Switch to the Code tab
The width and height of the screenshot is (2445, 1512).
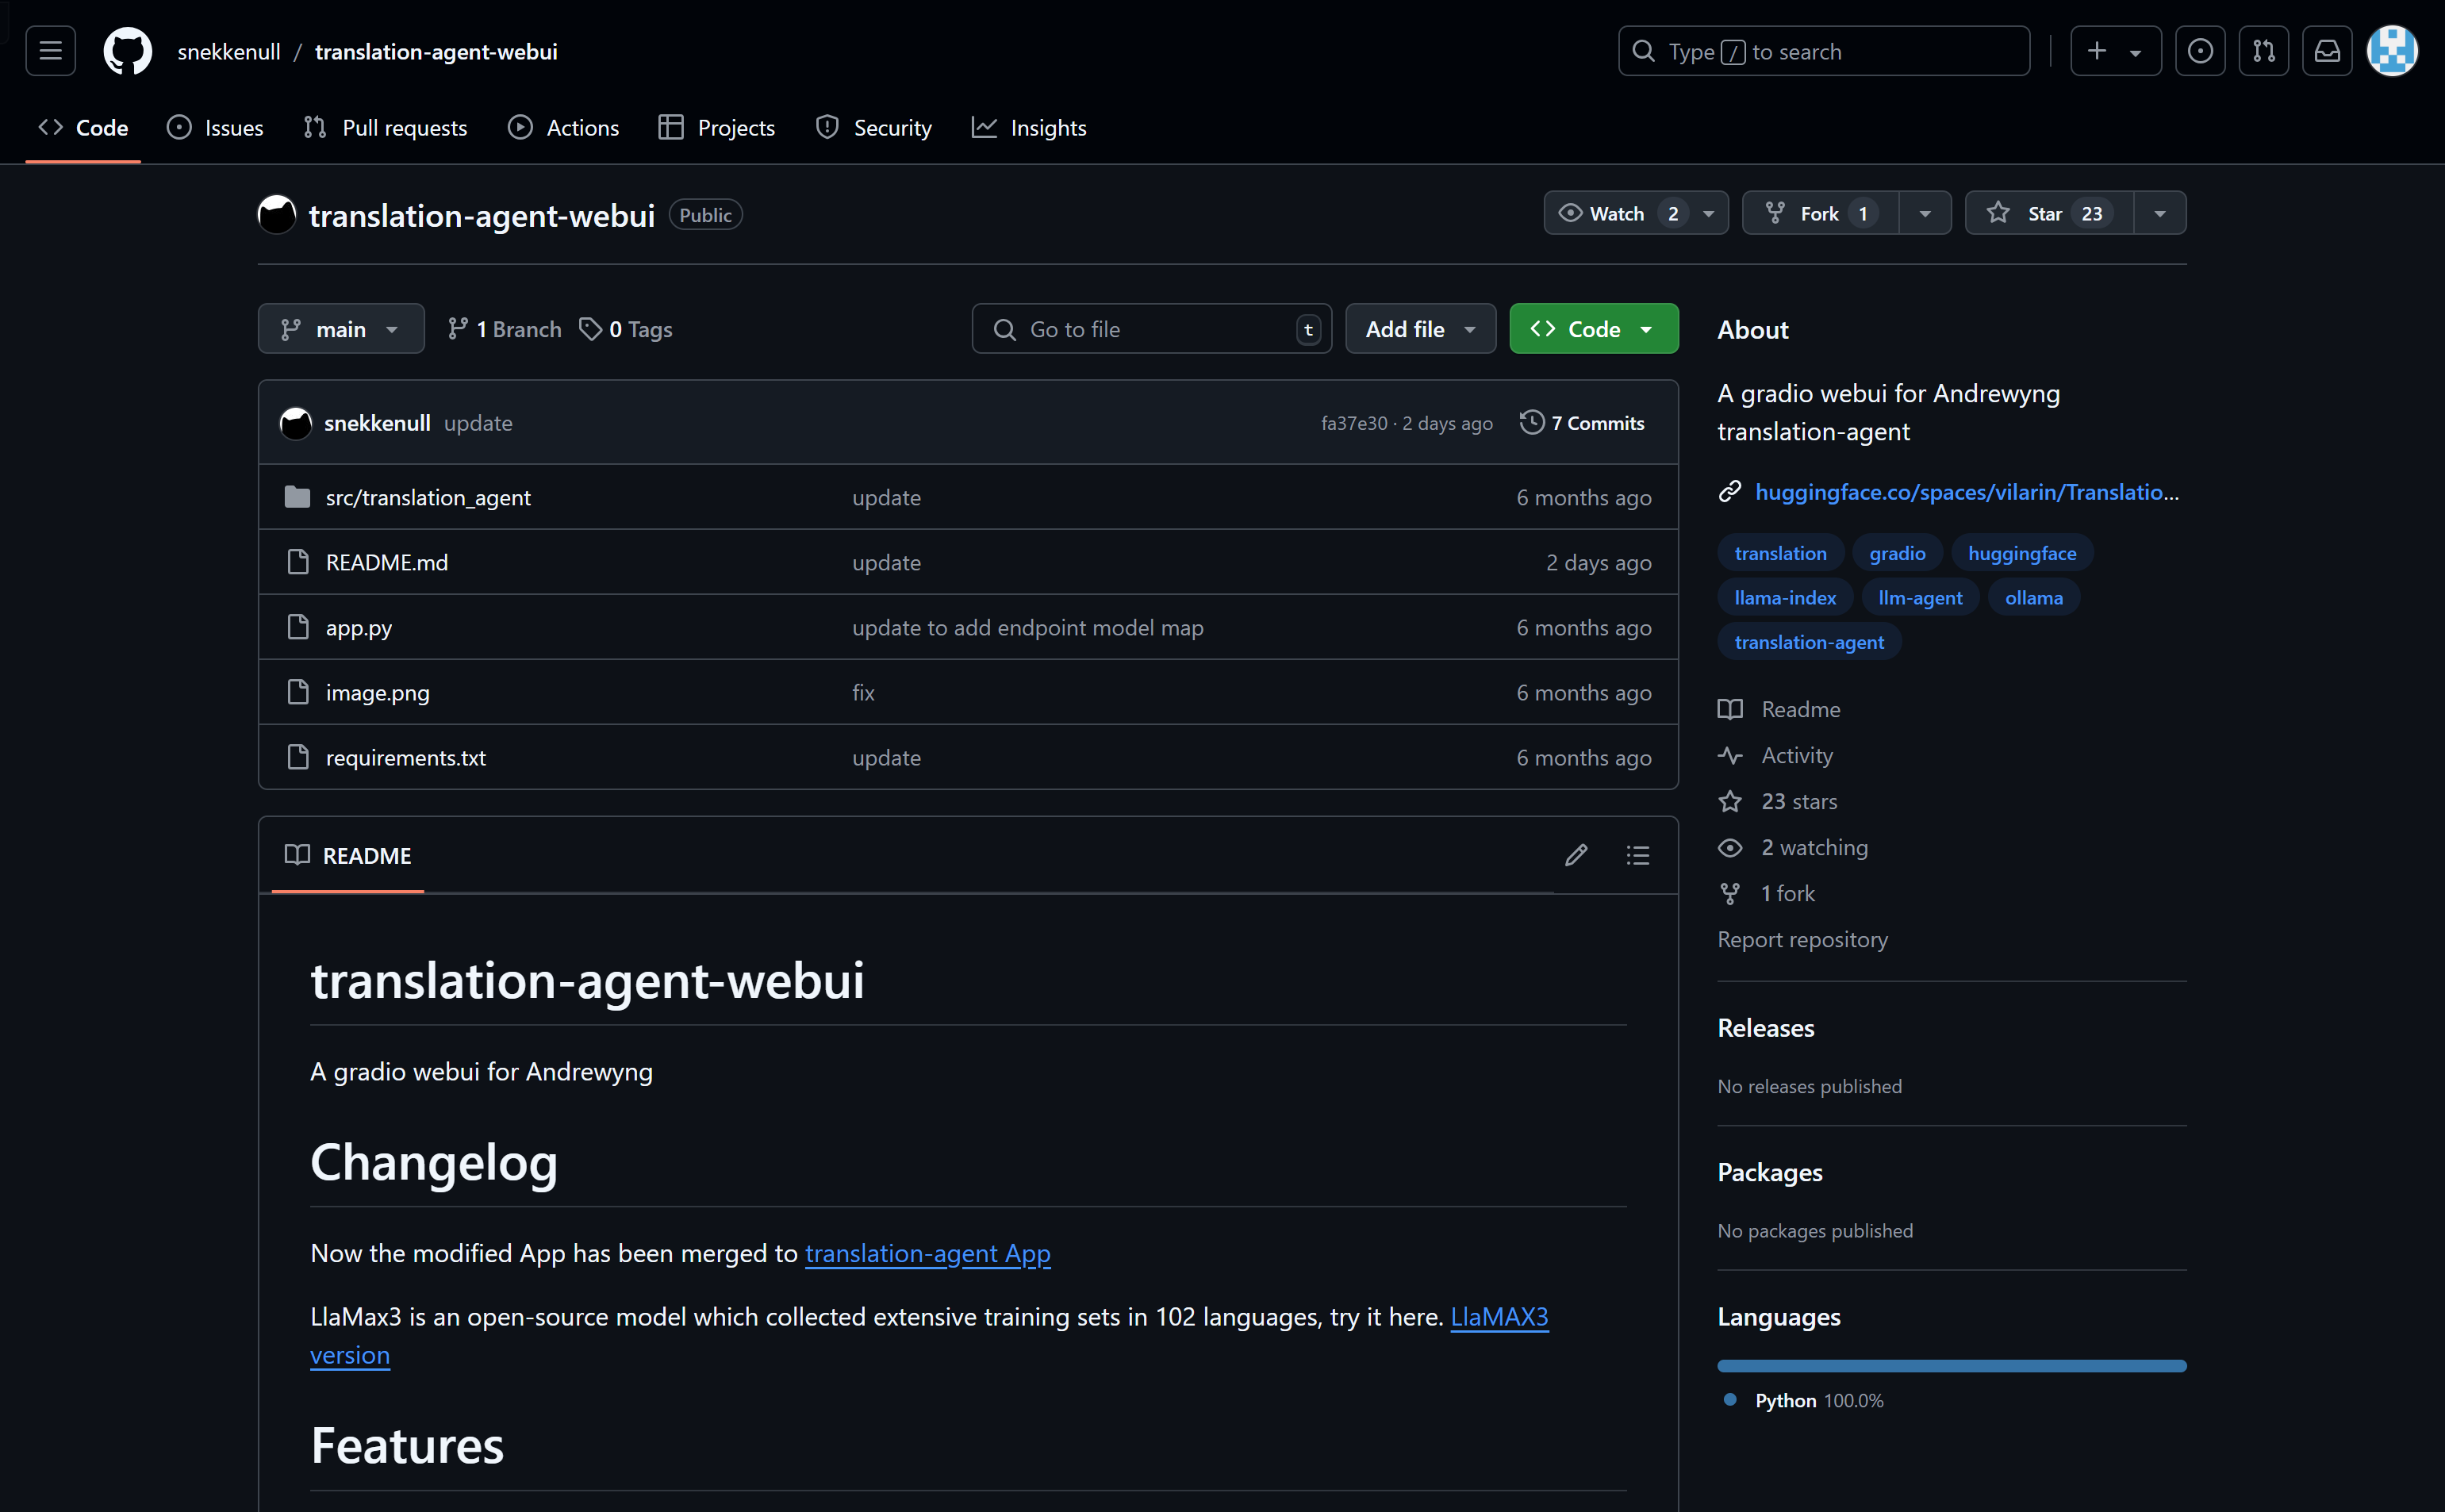click(x=83, y=128)
